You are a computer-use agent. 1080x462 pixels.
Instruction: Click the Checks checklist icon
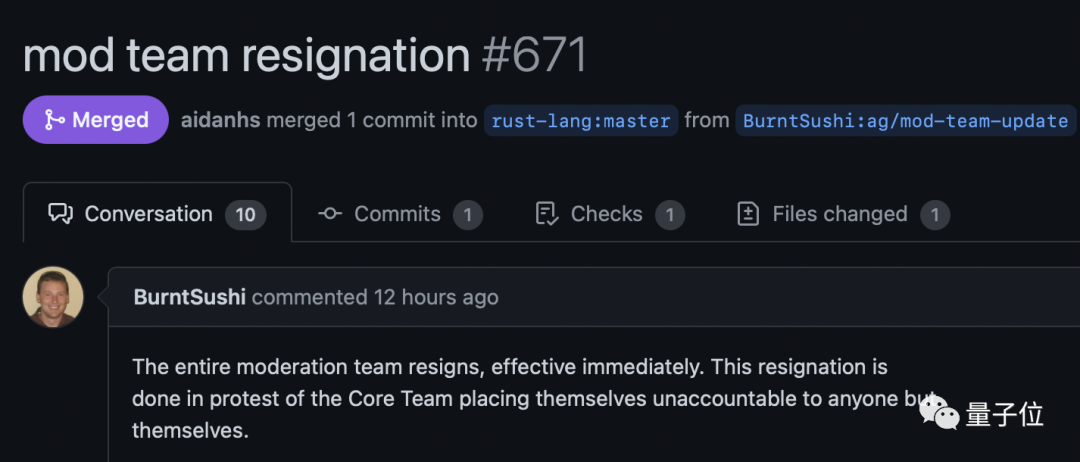click(x=546, y=214)
